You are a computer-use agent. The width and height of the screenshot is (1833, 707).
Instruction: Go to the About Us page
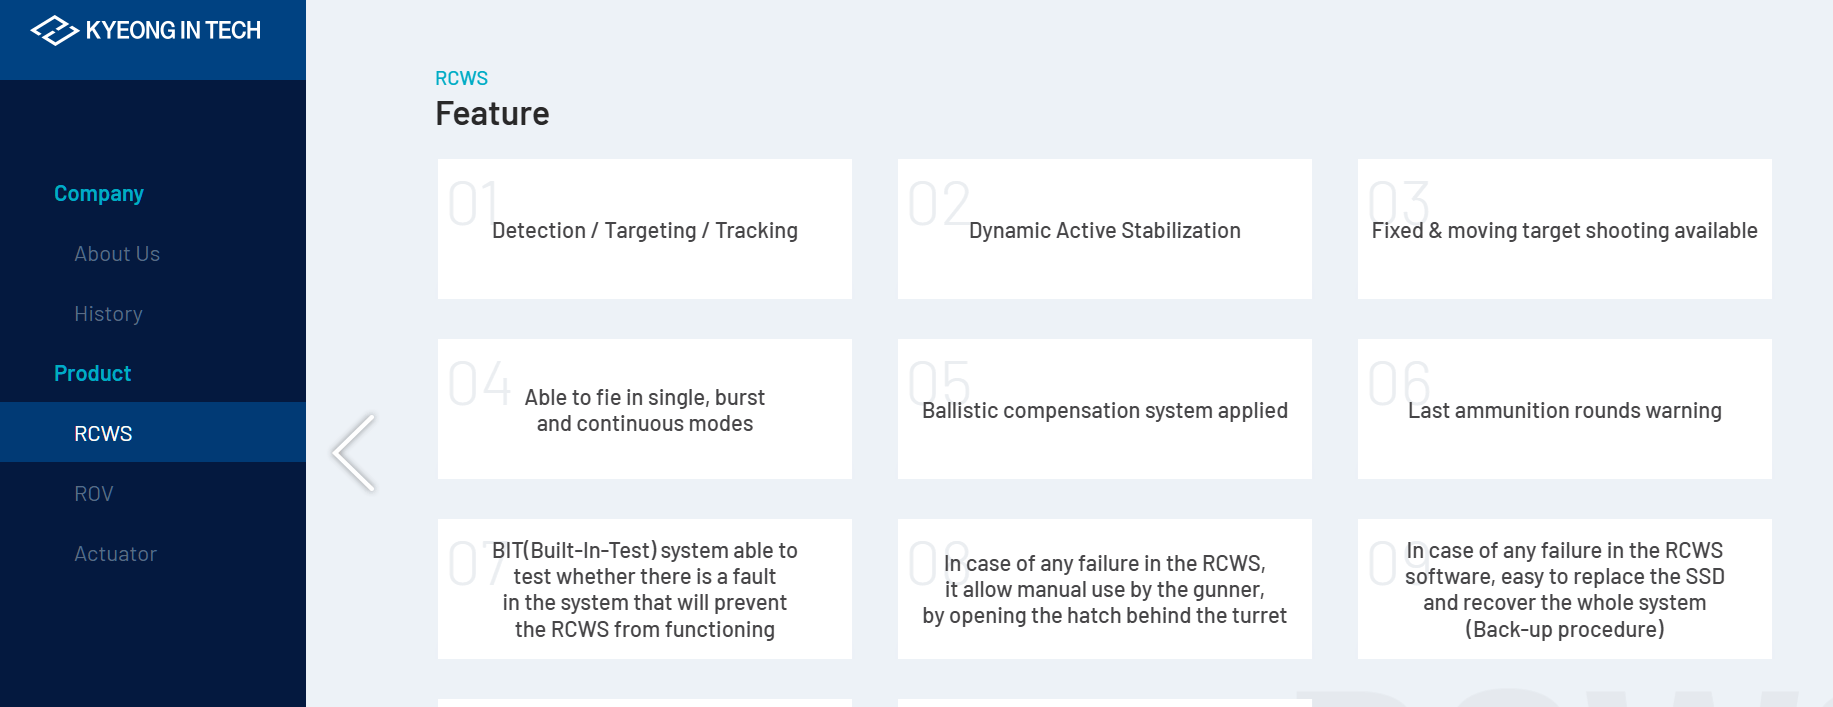(x=117, y=254)
